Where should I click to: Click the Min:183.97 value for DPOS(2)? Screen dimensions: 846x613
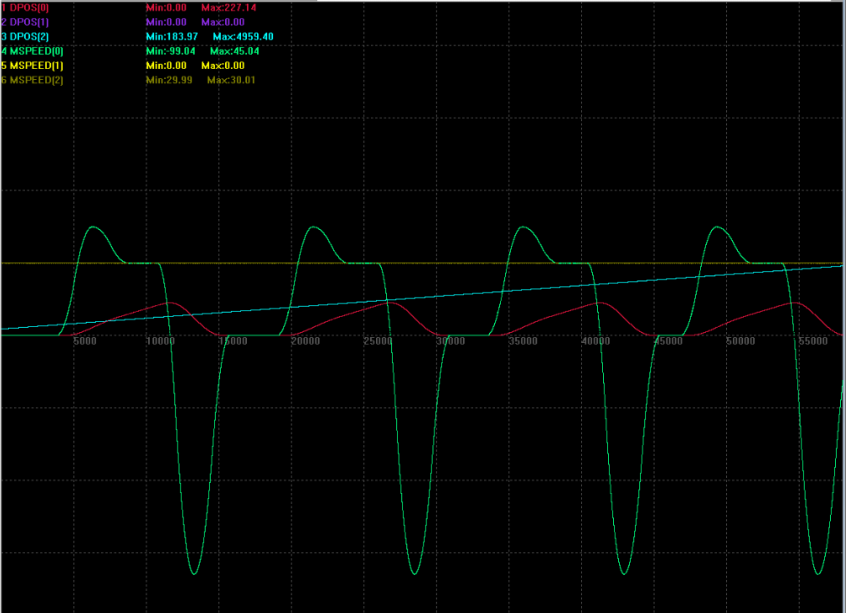(x=173, y=36)
